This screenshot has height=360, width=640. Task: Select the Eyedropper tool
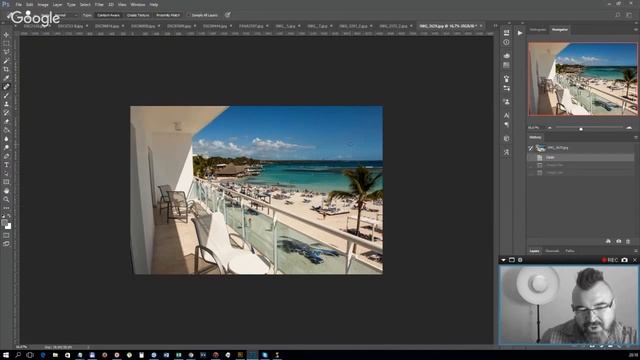pyautogui.click(x=6, y=78)
